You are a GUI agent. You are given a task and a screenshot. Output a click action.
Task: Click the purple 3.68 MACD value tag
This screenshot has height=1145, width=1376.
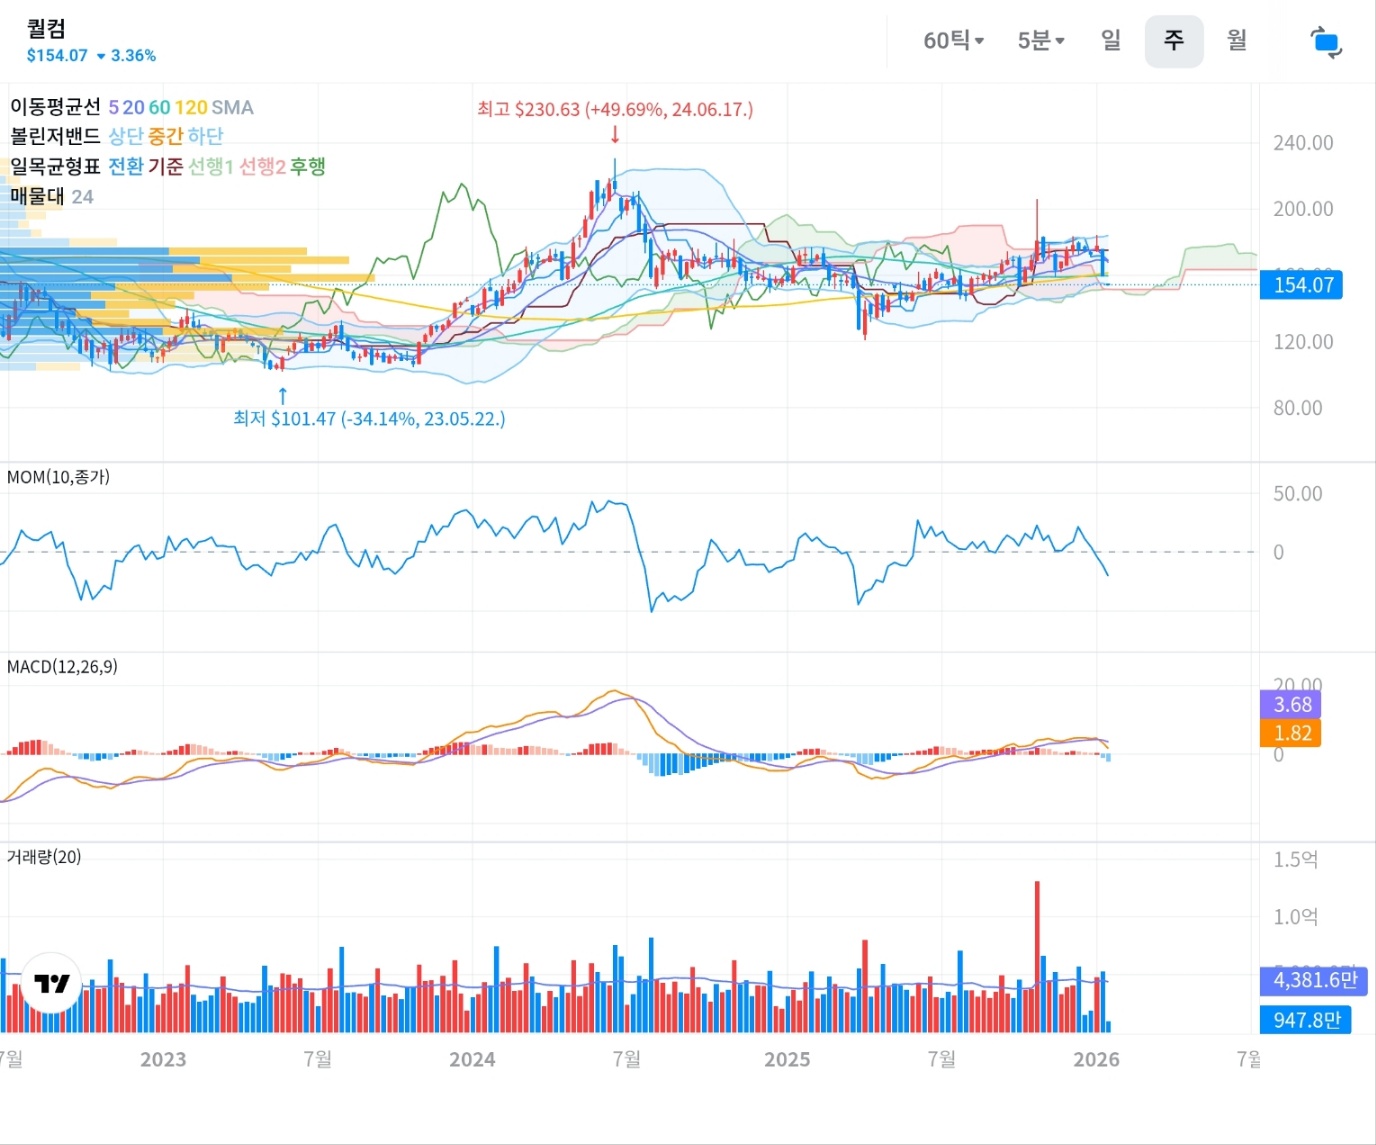point(1292,705)
